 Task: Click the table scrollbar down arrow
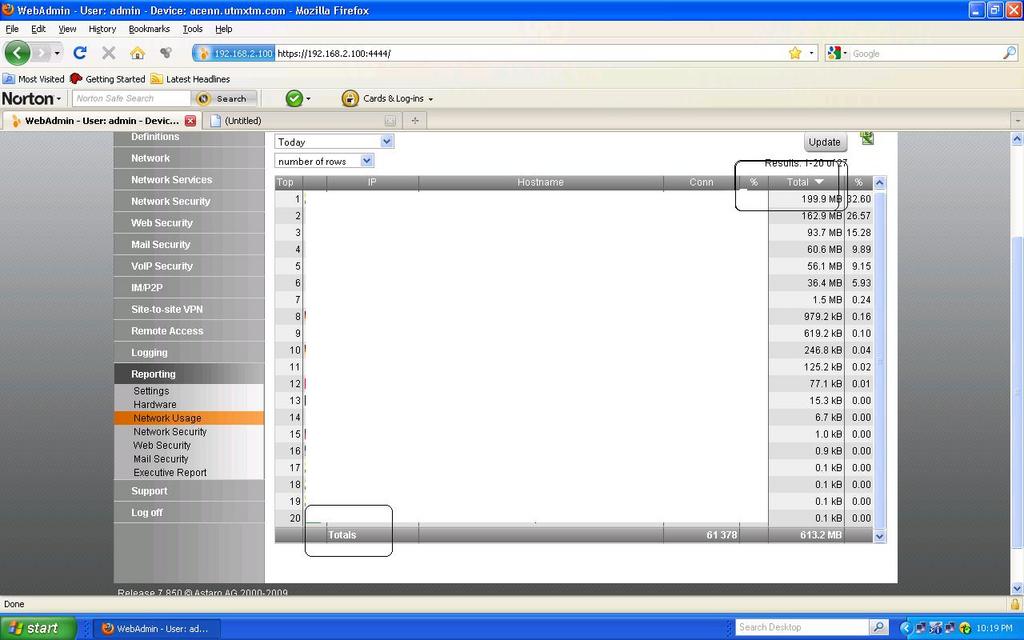pos(879,536)
